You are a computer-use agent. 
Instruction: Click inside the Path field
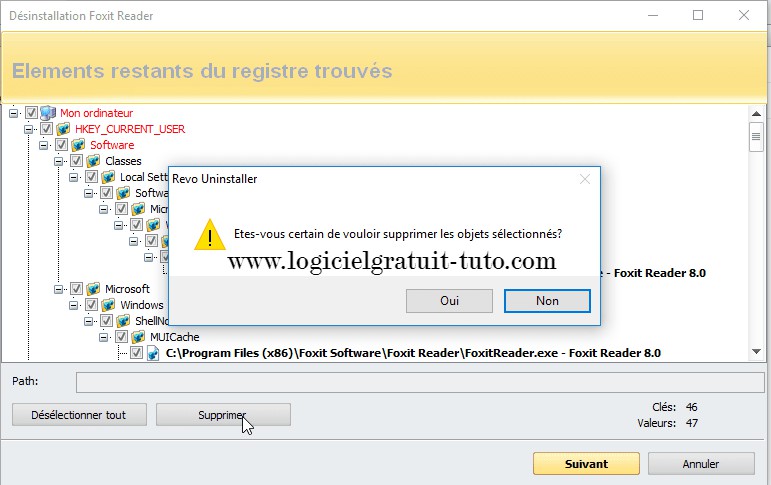[x=420, y=382]
